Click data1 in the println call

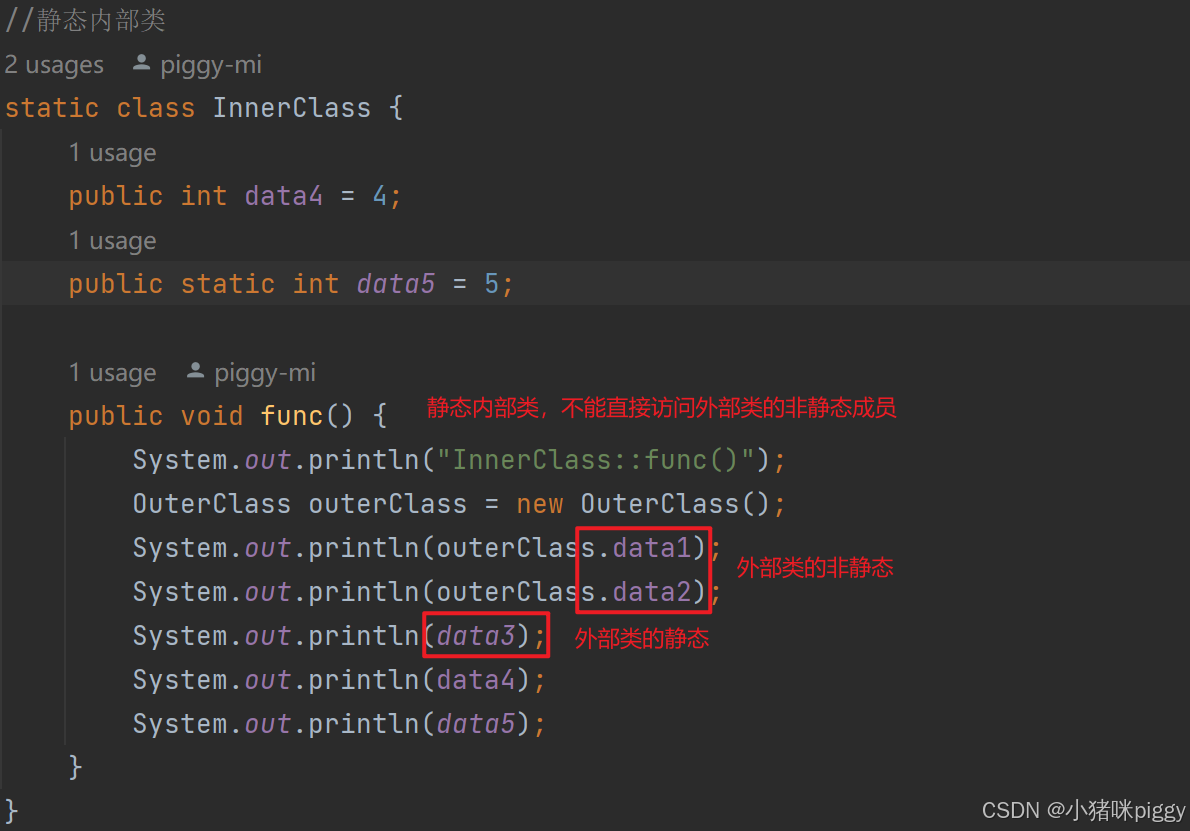652,548
